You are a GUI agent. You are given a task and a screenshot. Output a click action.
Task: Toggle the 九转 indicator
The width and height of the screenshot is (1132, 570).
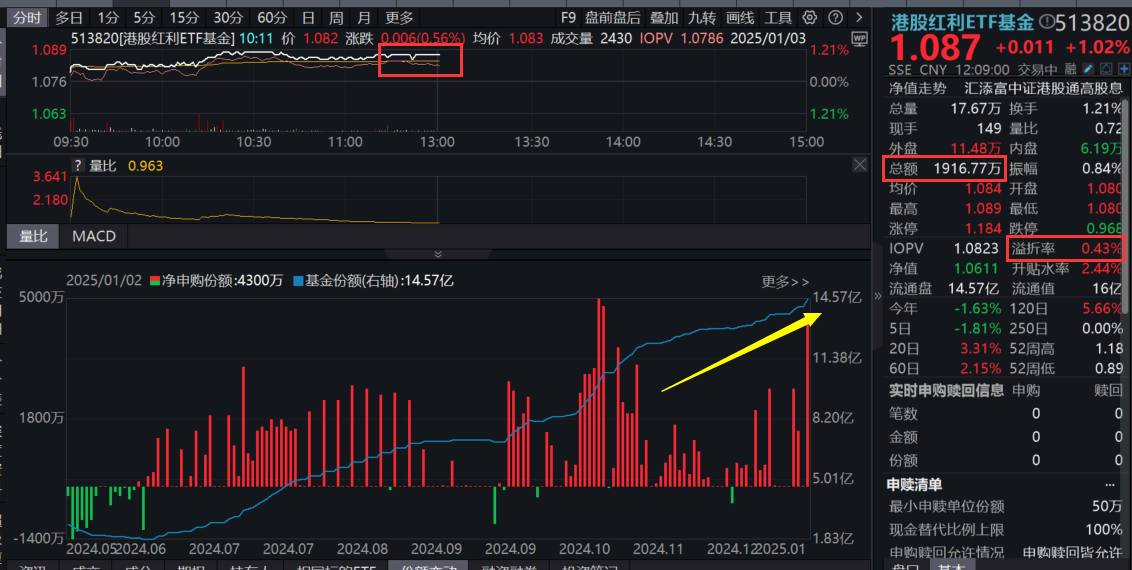tap(702, 18)
